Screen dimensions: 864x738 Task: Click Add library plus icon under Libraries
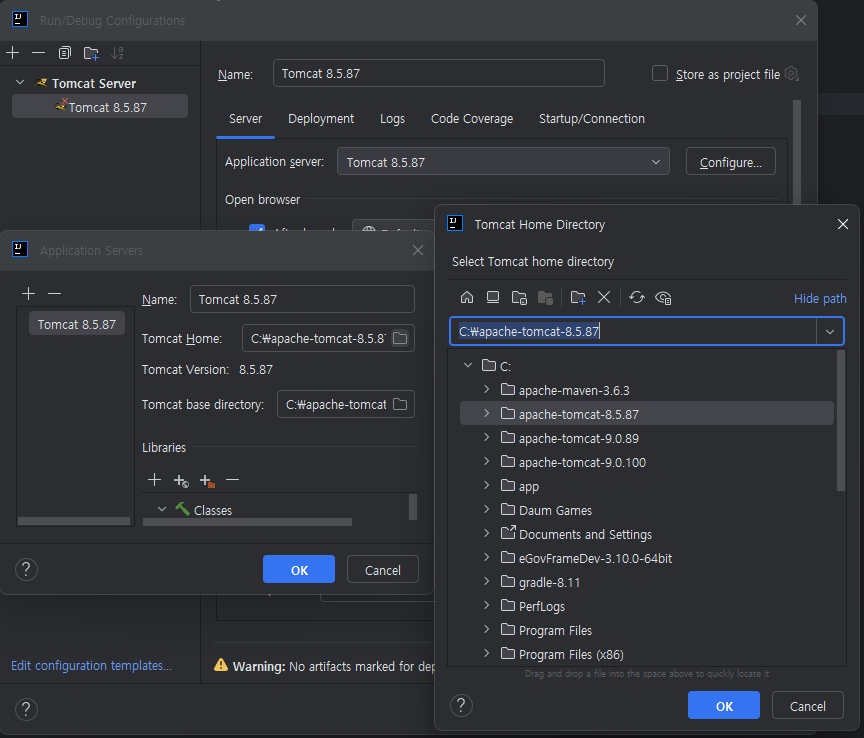pyautogui.click(x=154, y=480)
